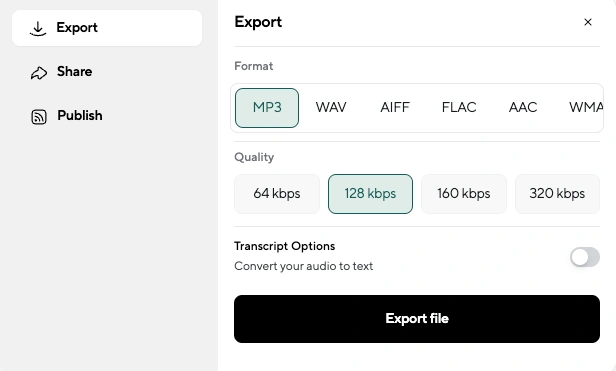Choose 160 kbps quality

tap(464, 194)
